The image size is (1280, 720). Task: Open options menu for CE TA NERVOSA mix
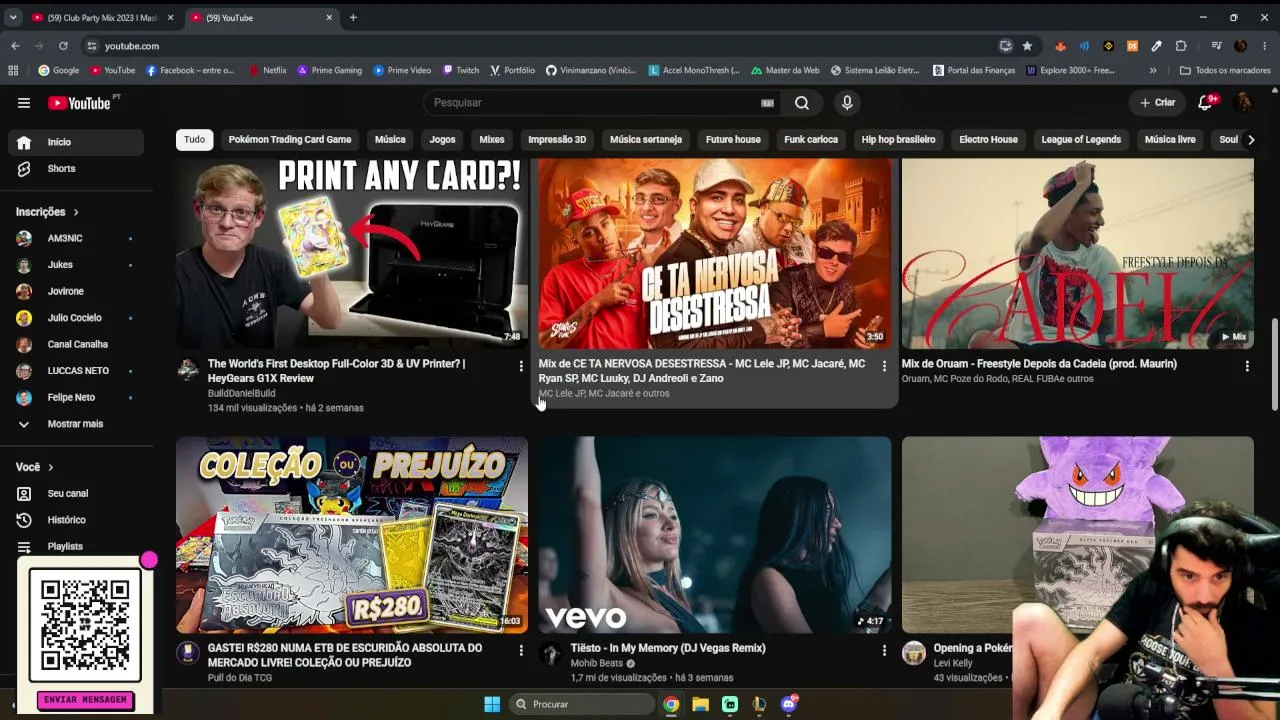point(884,367)
